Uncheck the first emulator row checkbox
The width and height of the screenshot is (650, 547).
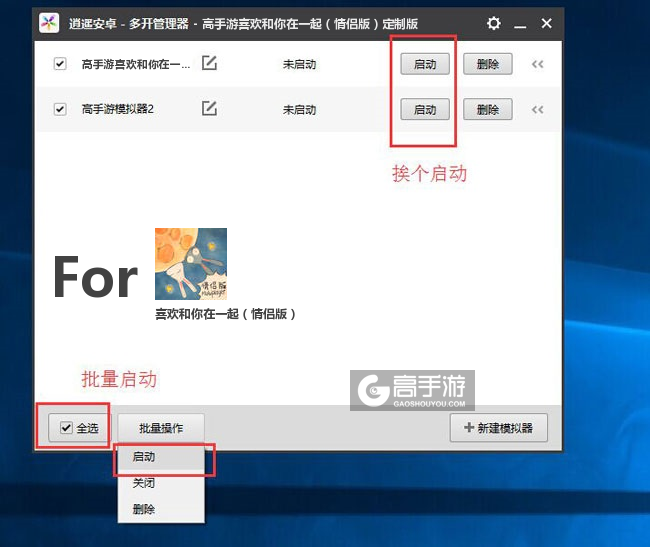[60, 64]
